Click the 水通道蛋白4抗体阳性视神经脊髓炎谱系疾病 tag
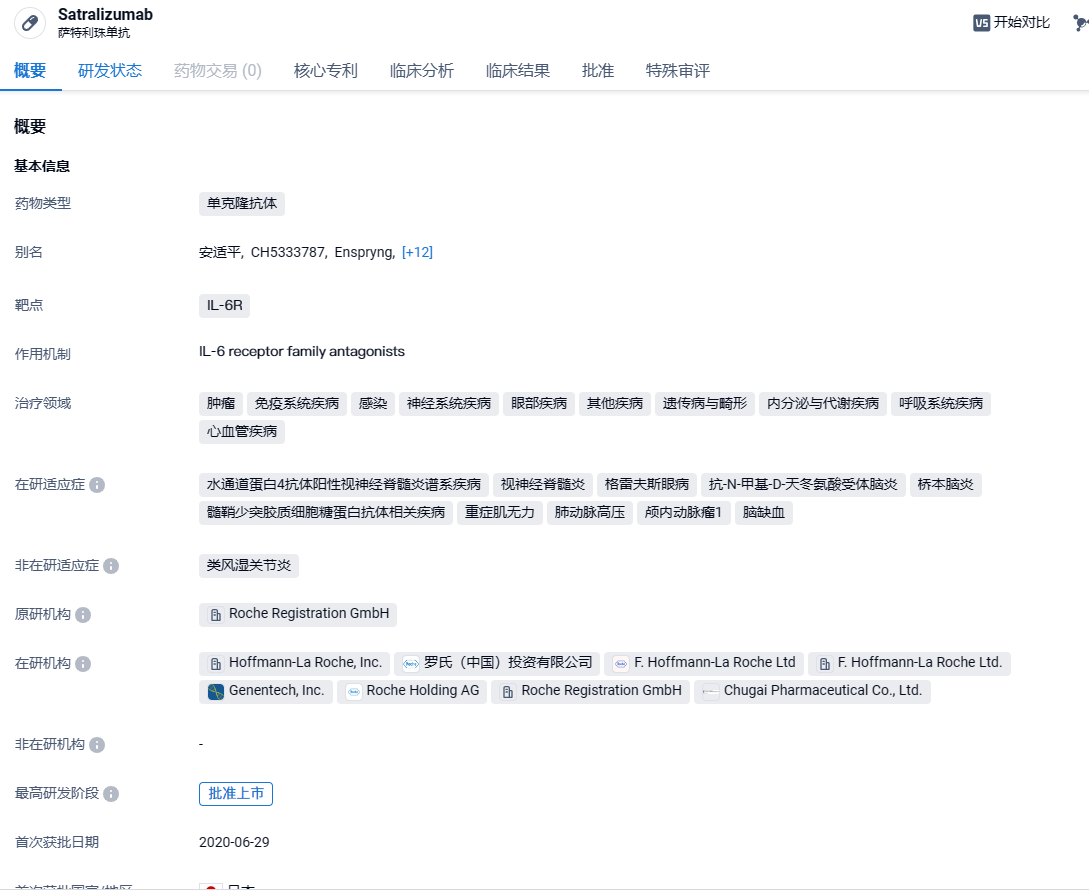Viewport: 1089px width, 890px height. (x=344, y=484)
